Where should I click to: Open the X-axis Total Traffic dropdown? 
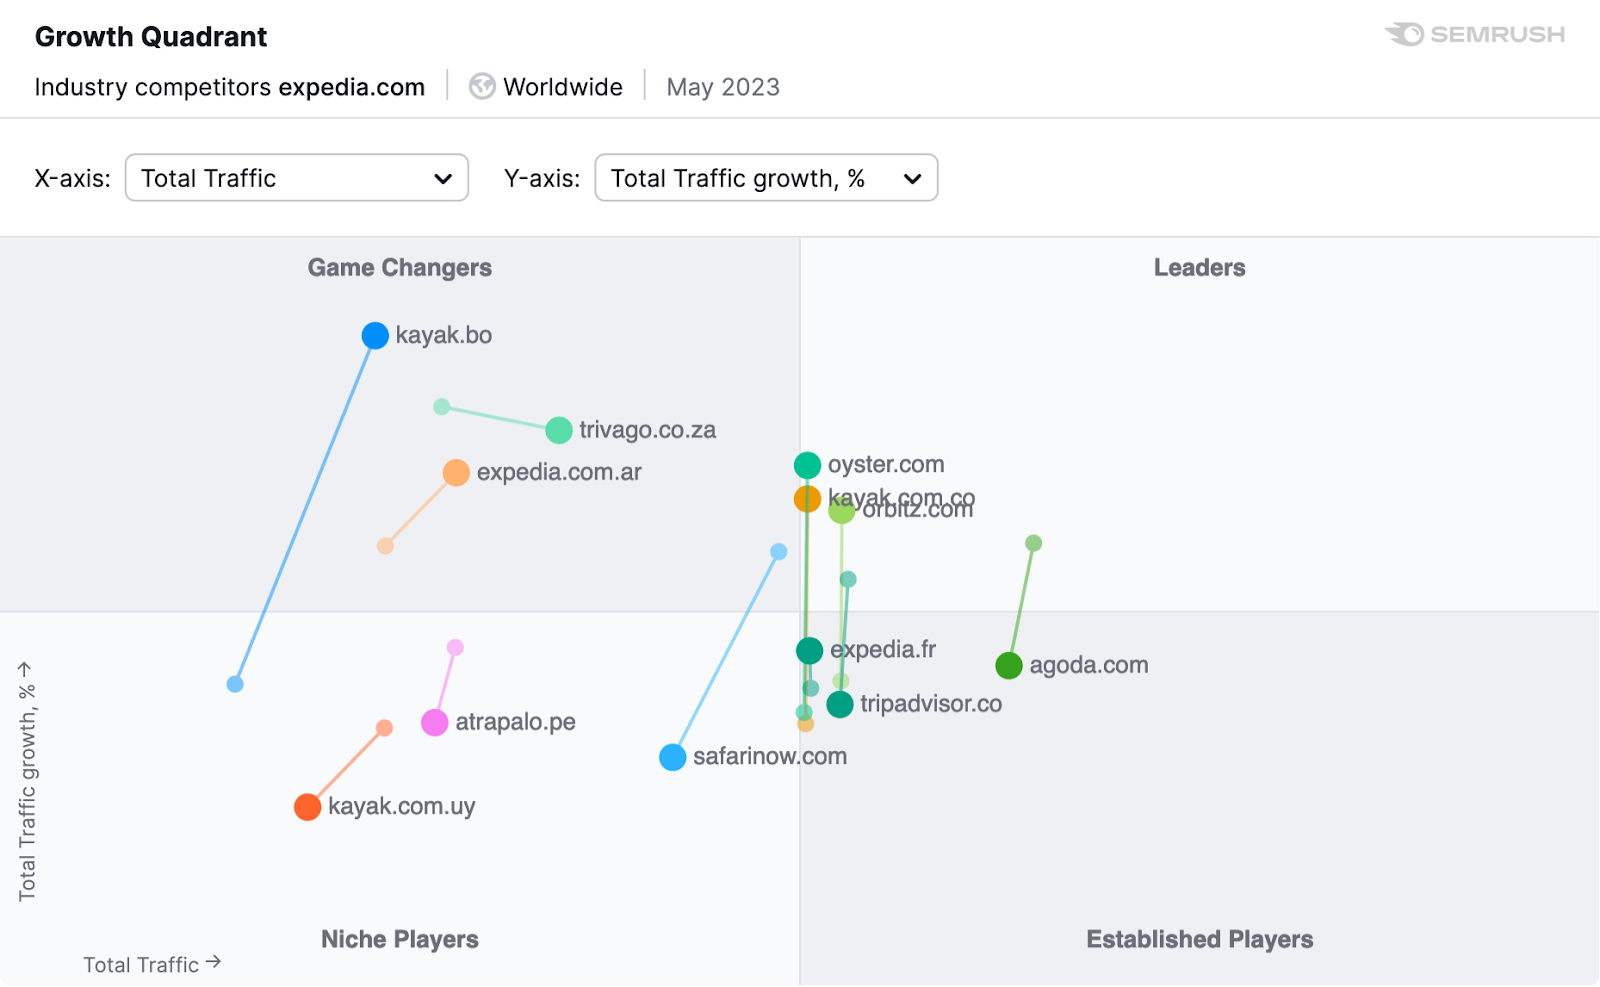pyautogui.click(x=296, y=178)
